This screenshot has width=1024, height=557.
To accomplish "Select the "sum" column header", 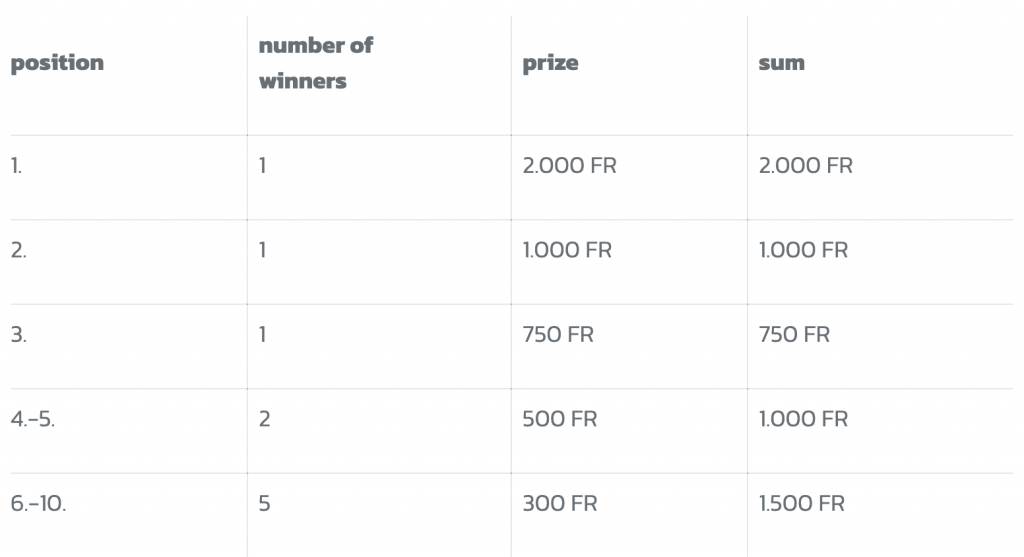I will (781, 63).
